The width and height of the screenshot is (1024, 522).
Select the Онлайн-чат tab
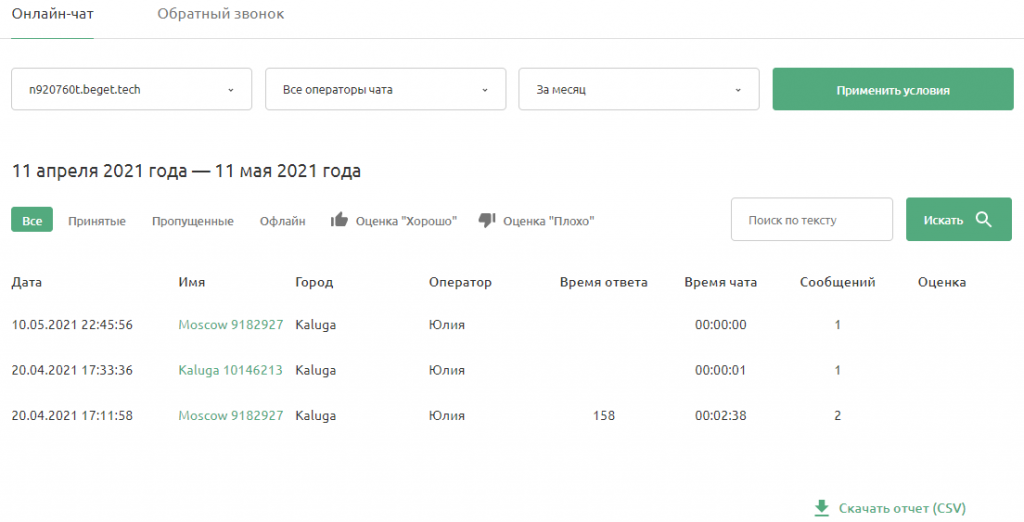click(52, 14)
